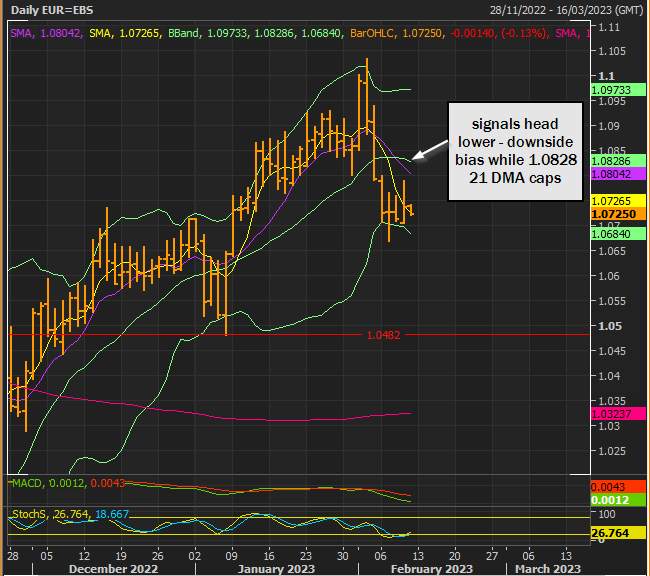Click the 1.05 price axis label
The height and width of the screenshot is (576, 650).
(609, 326)
